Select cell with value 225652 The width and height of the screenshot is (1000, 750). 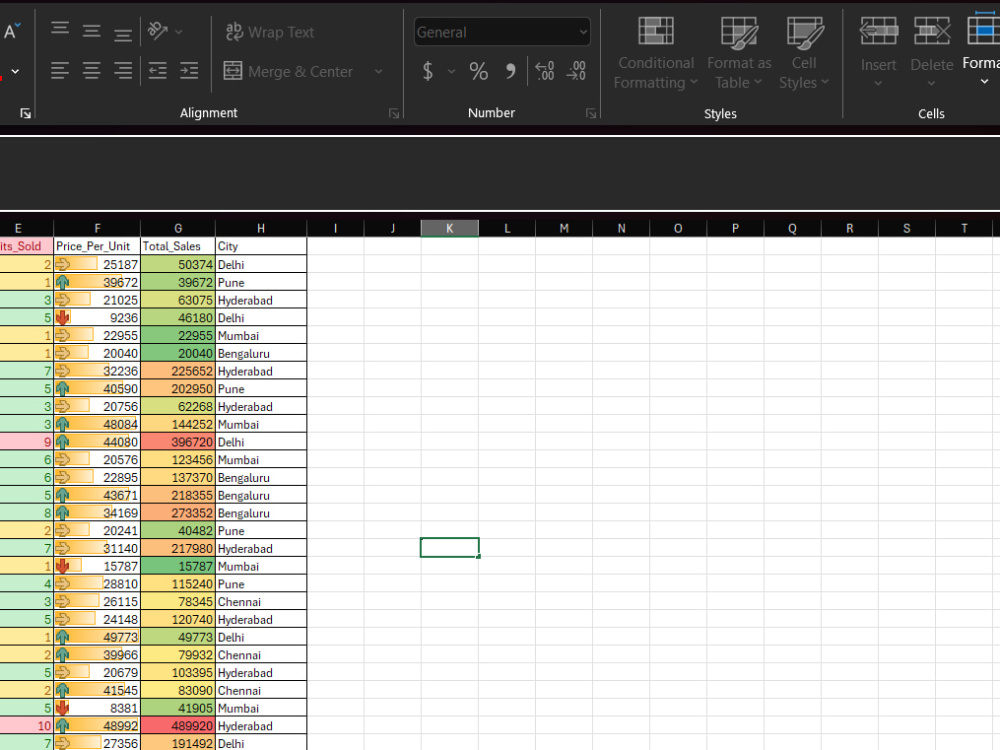click(178, 371)
